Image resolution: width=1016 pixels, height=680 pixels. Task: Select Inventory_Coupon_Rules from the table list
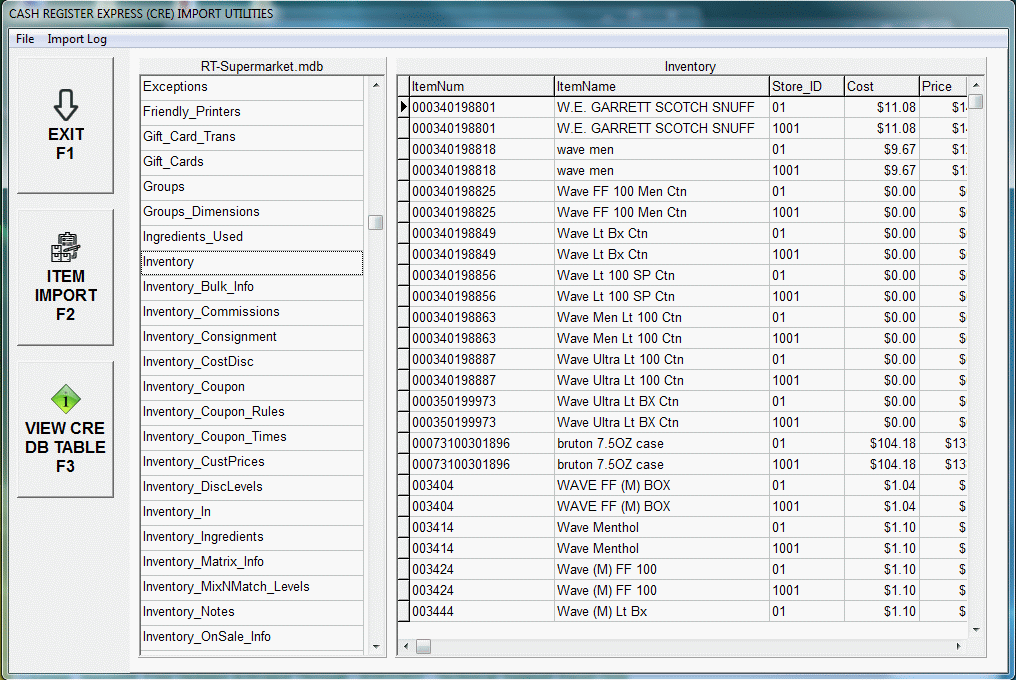point(251,412)
